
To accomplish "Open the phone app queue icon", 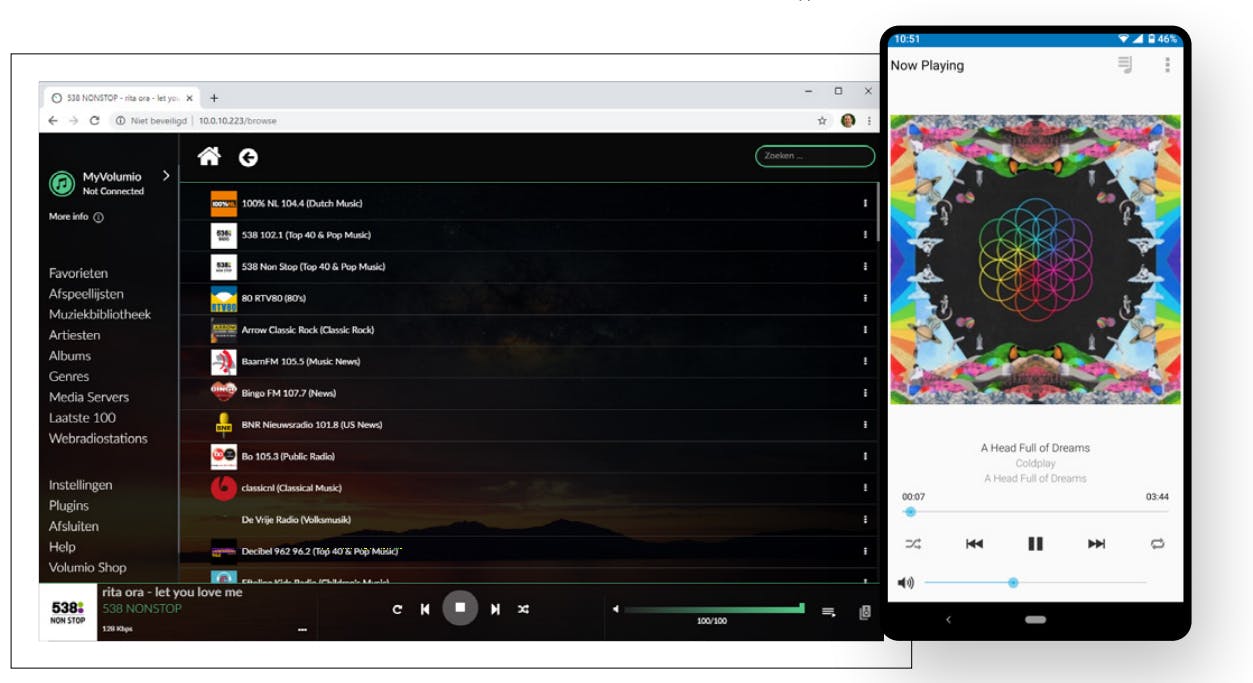I will coord(1125,65).
